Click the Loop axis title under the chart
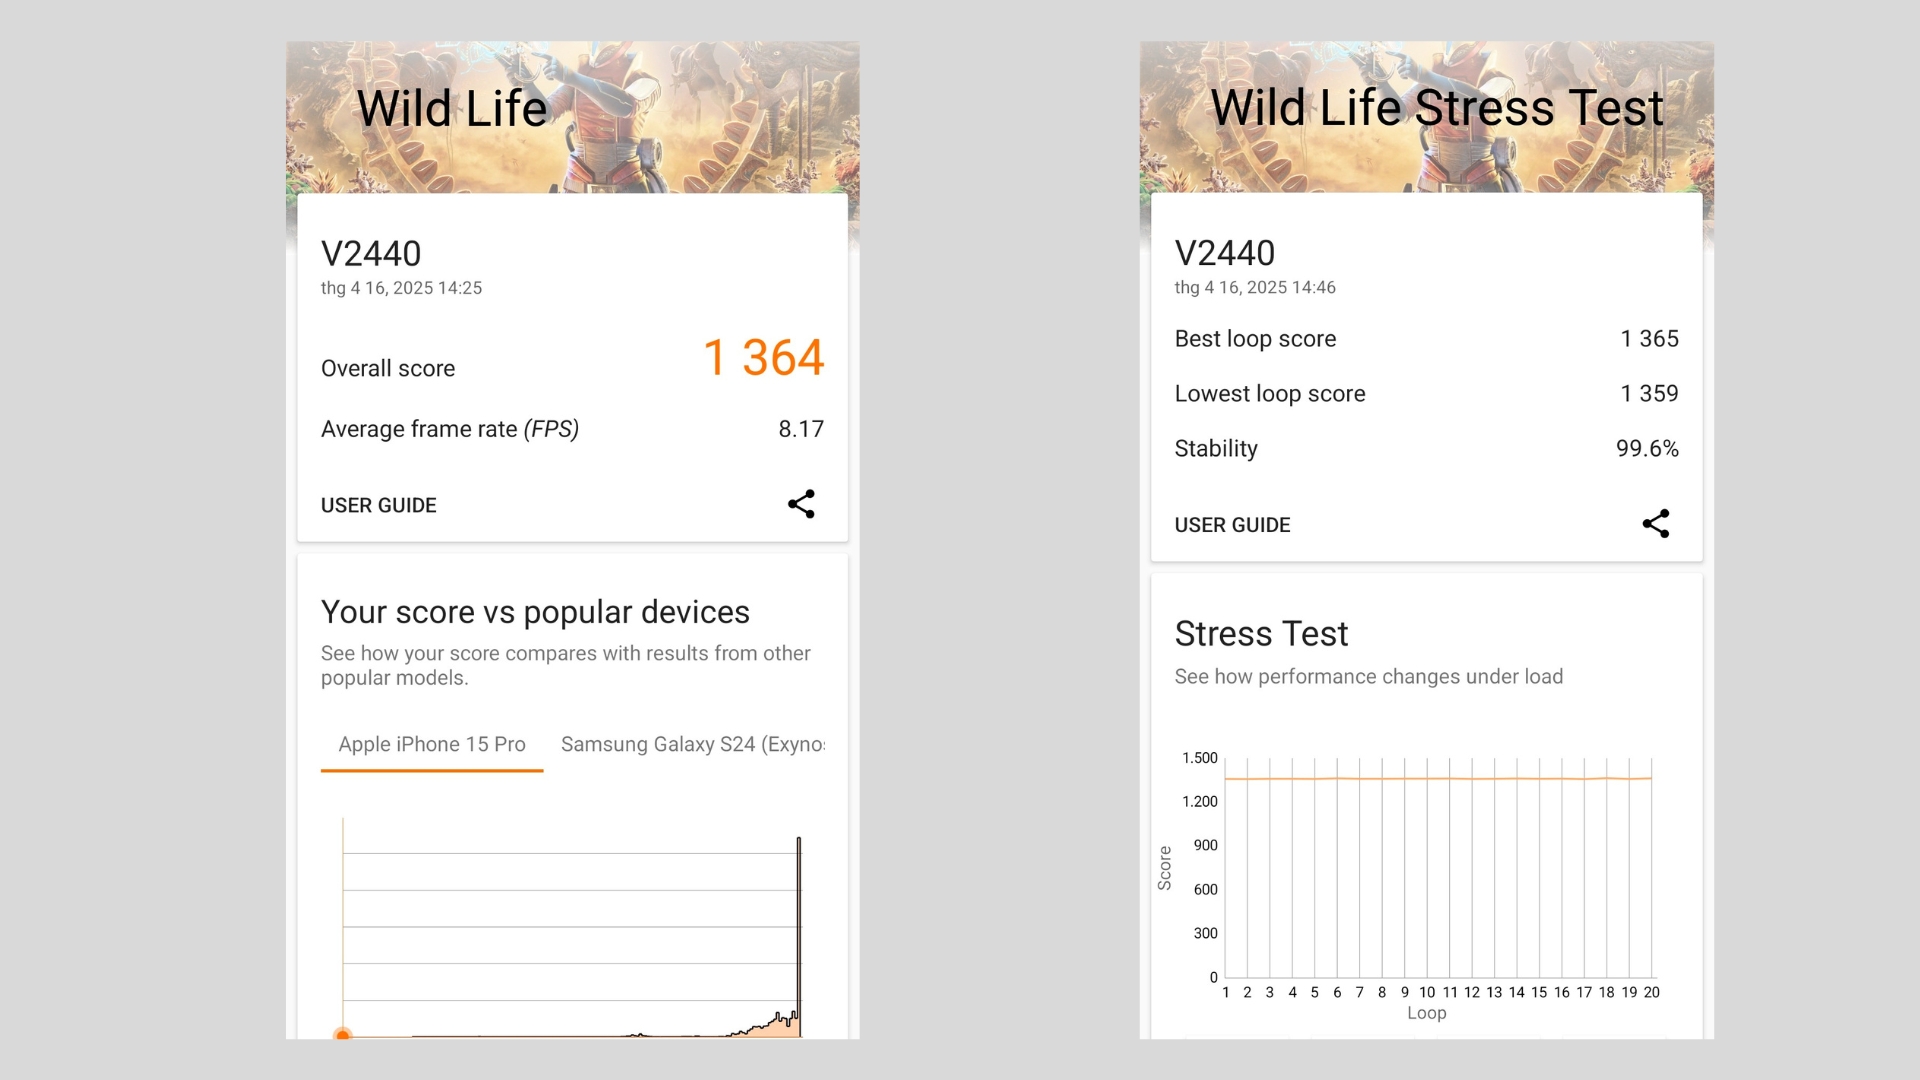1920x1080 pixels. click(x=1427, y=1013)
